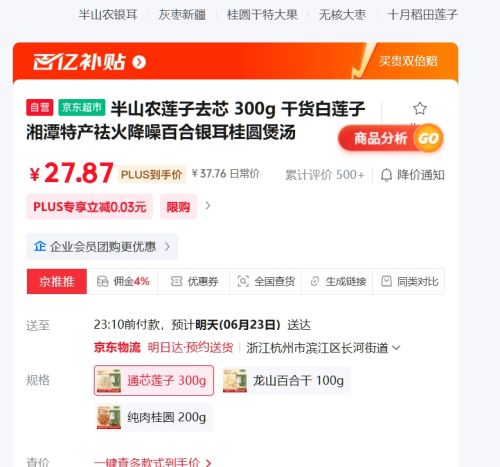The height and width of the screenshot is (467, 500).
Task: Expand the 长河街道 delivery address dropdown
Action: (x=396, y=348)
